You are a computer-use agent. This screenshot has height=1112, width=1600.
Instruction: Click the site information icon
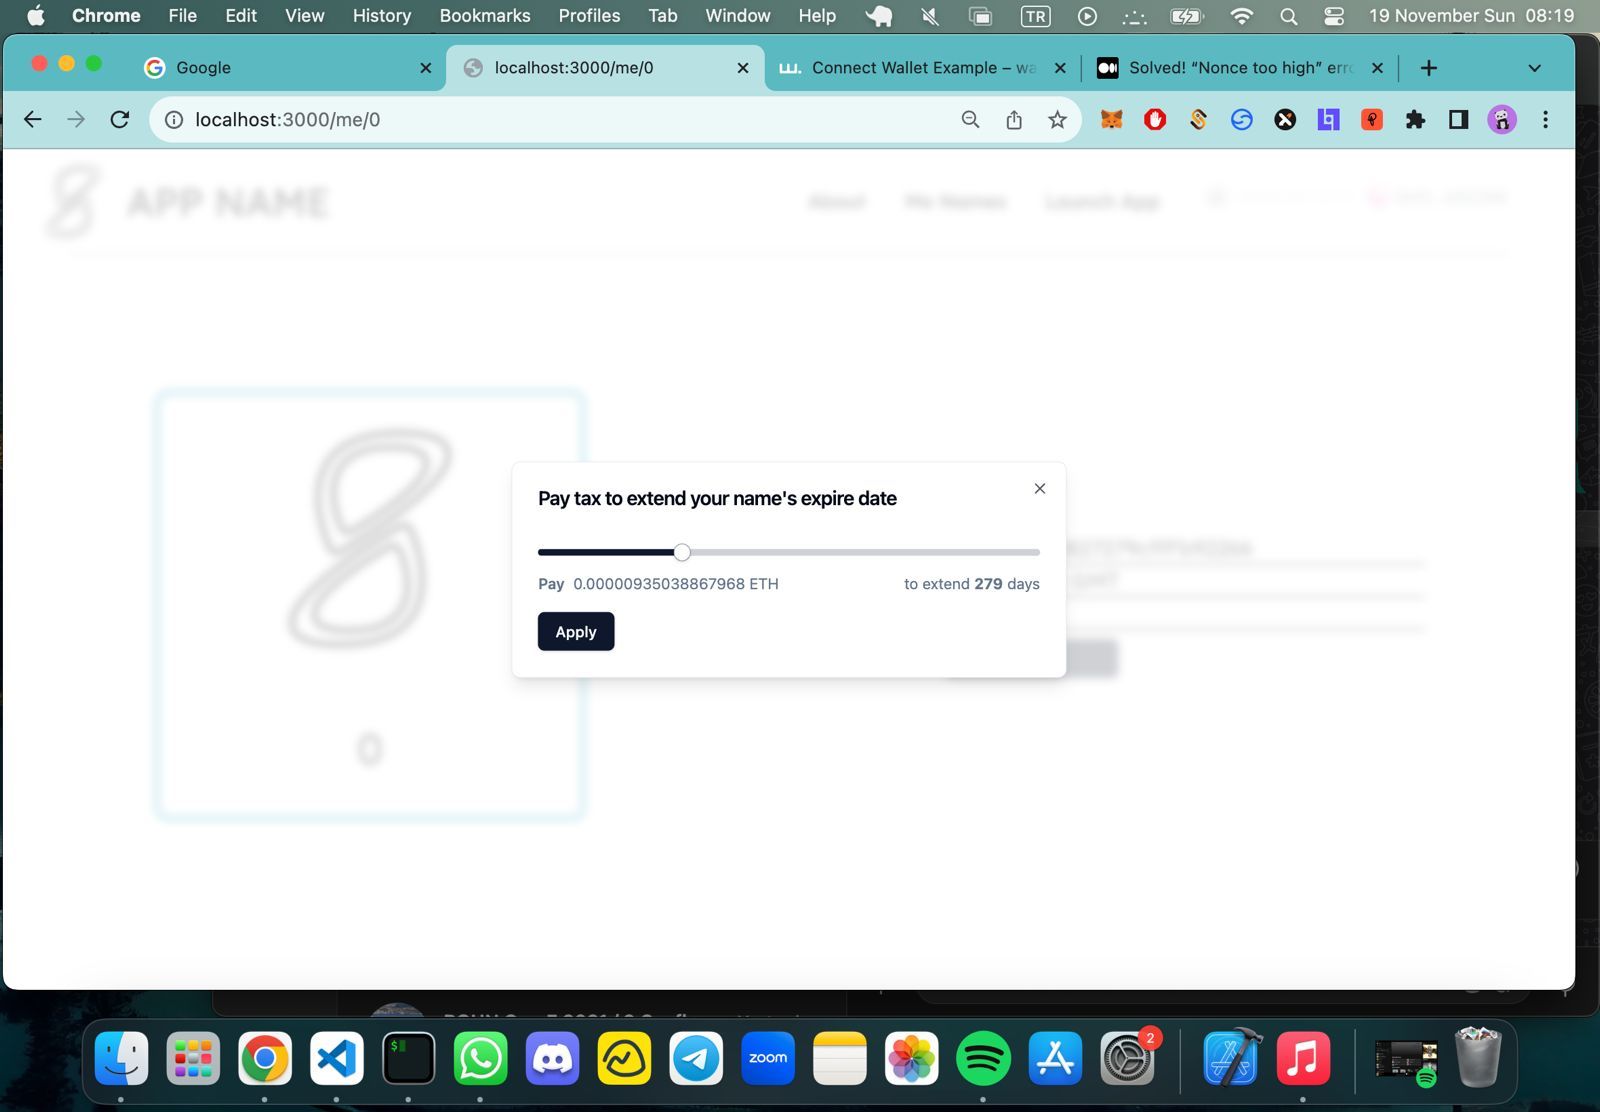(174, 120)
